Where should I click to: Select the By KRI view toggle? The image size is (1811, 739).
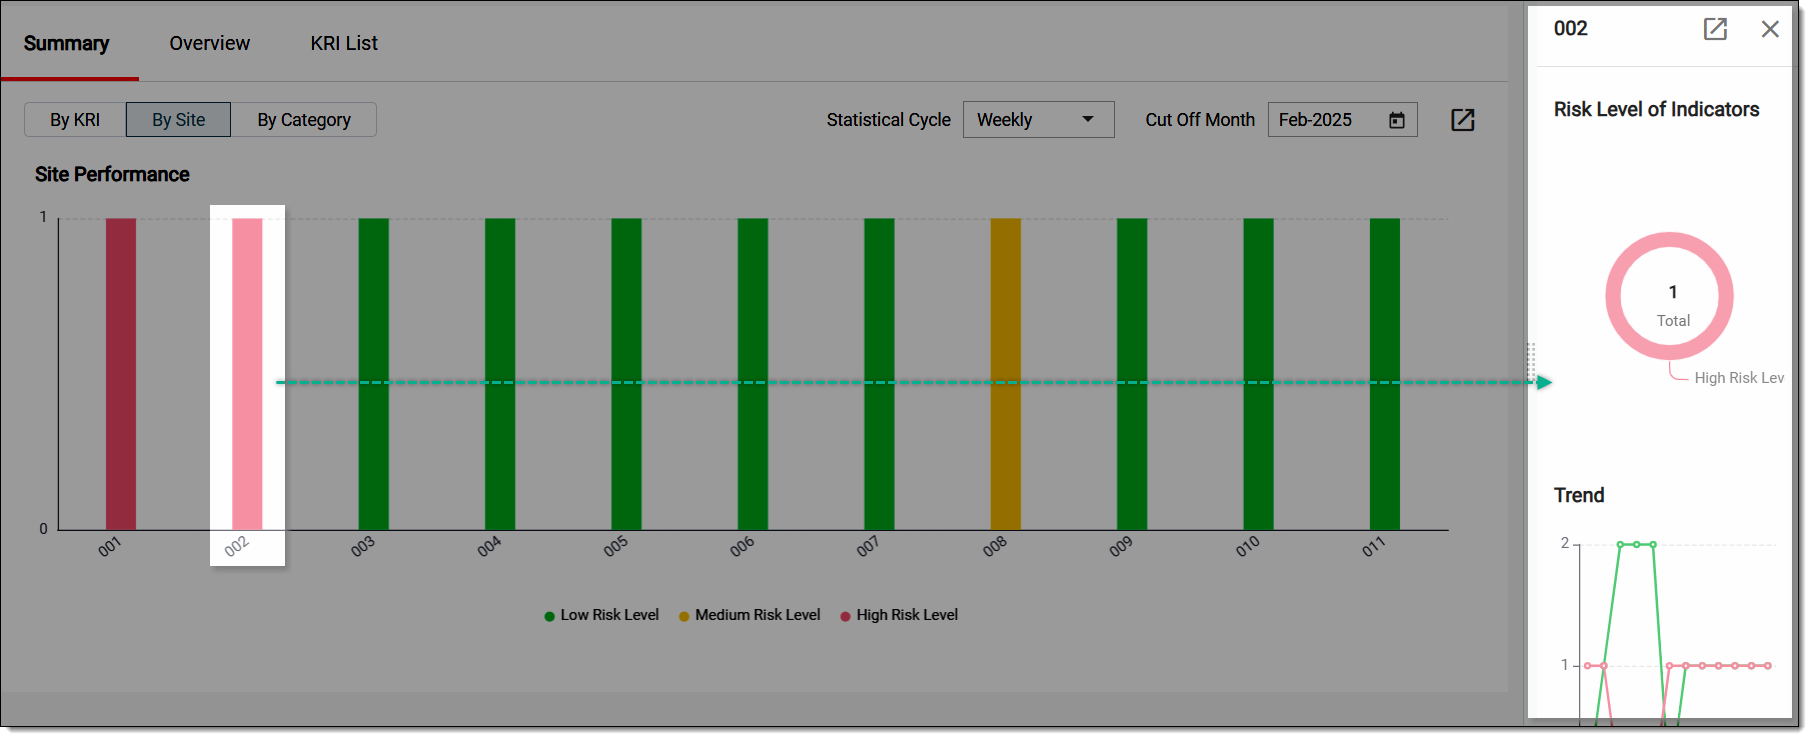point(75,120)
